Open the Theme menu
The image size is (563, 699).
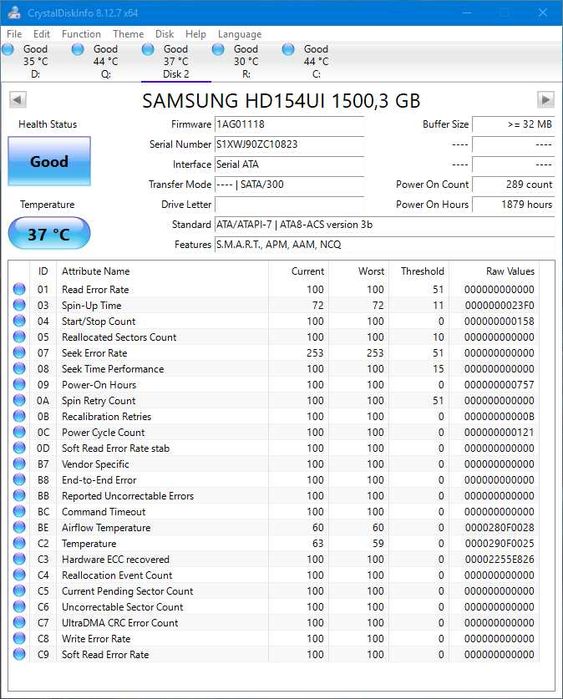click(128, 34)
